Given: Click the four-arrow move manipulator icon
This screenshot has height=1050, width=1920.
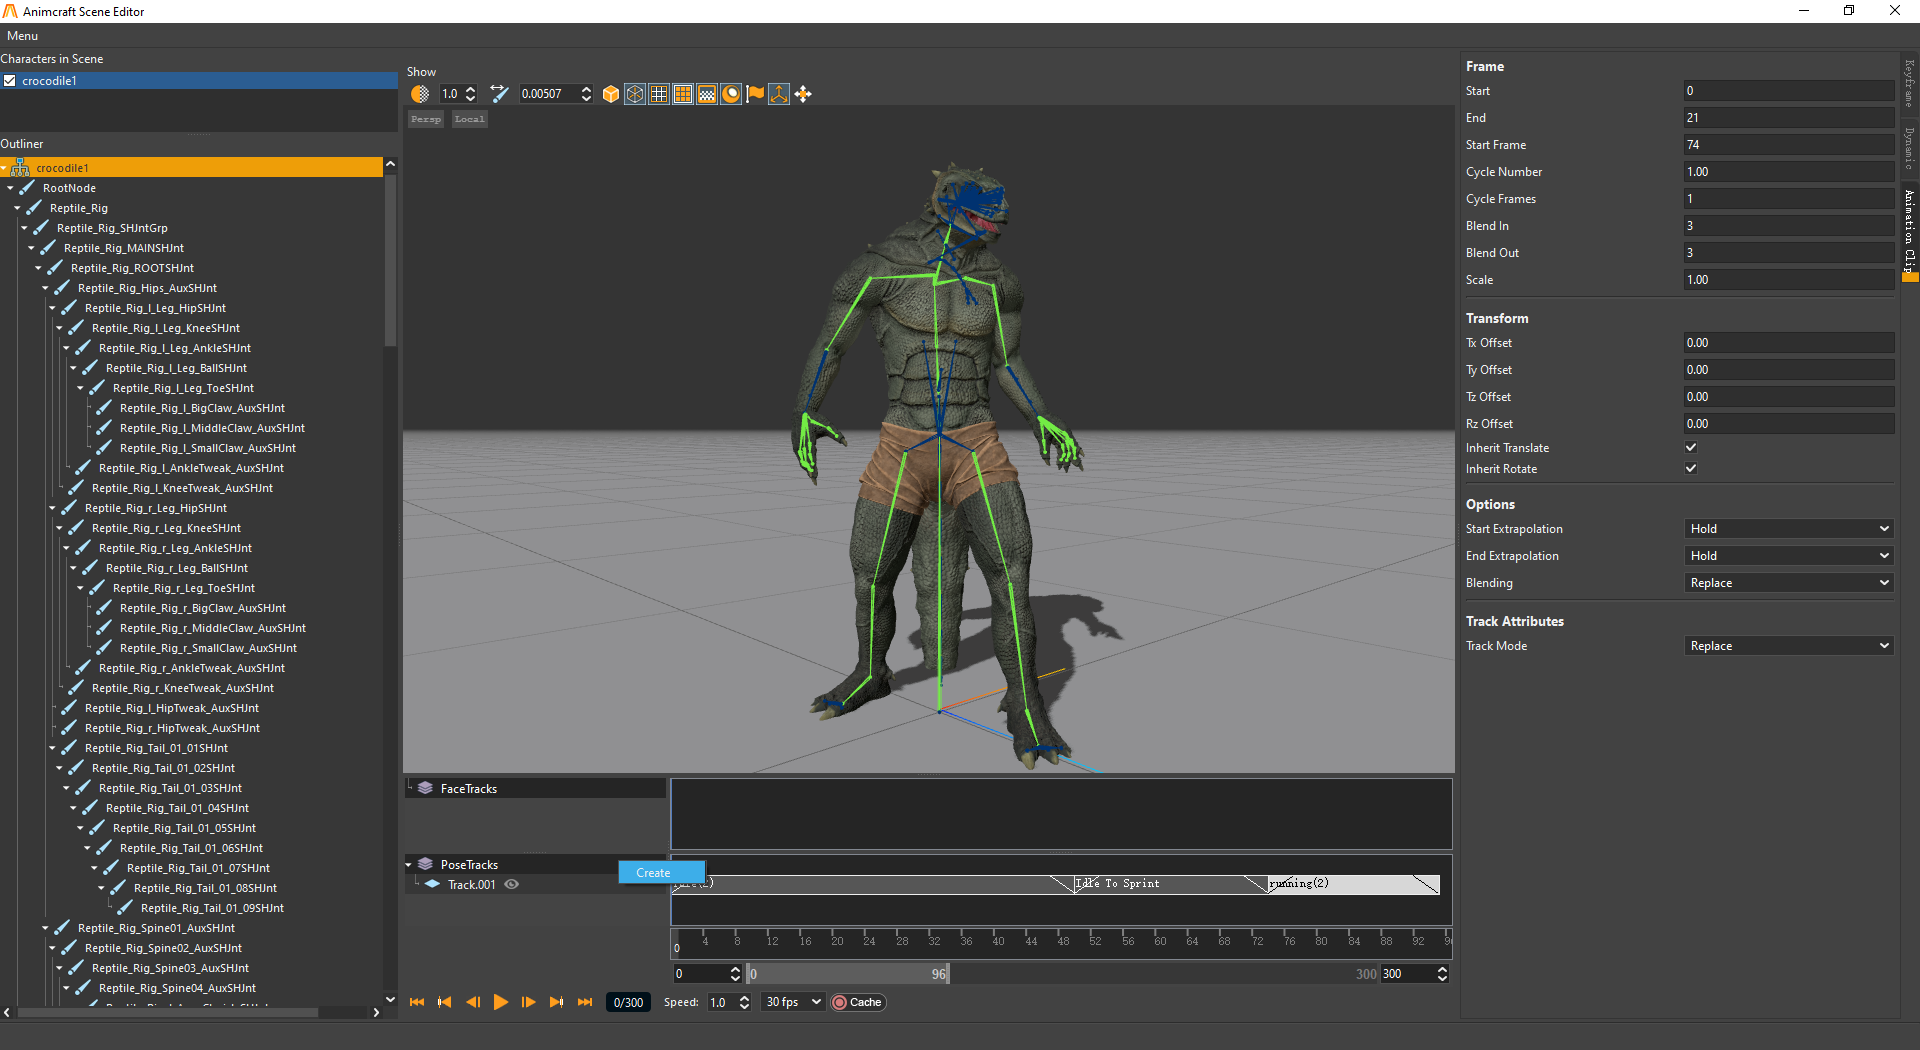Looking at the screenshot, I should [803, 94].
